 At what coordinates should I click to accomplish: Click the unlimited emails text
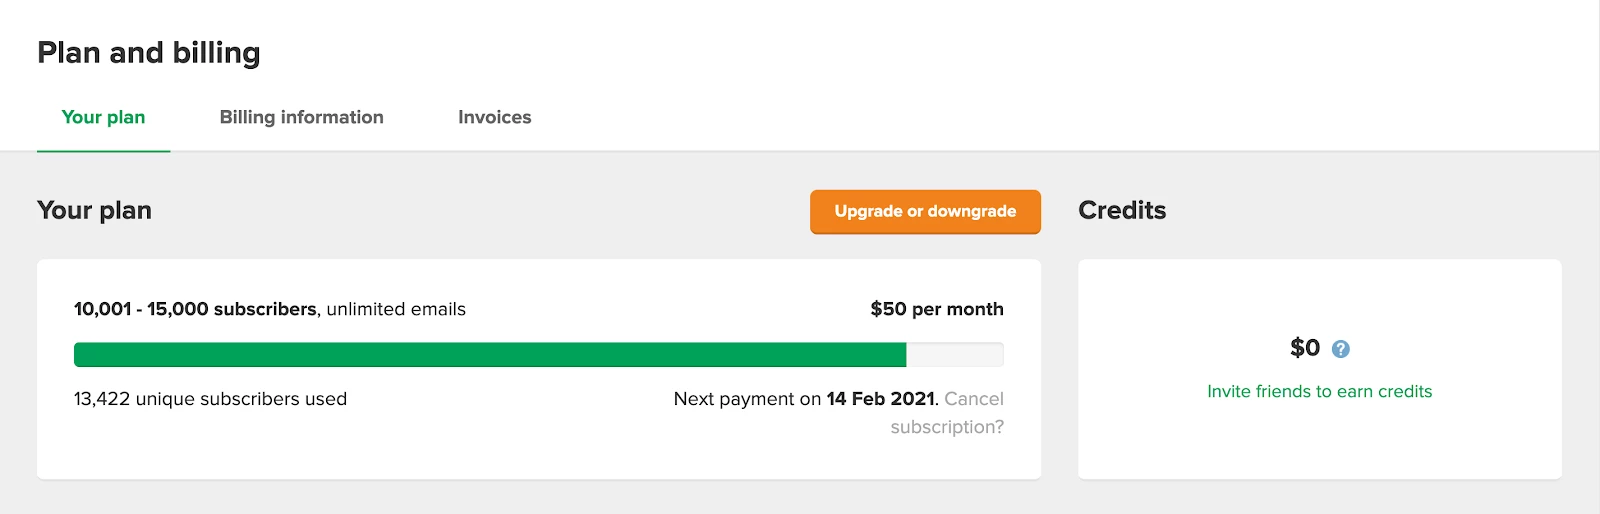point(396,309)
